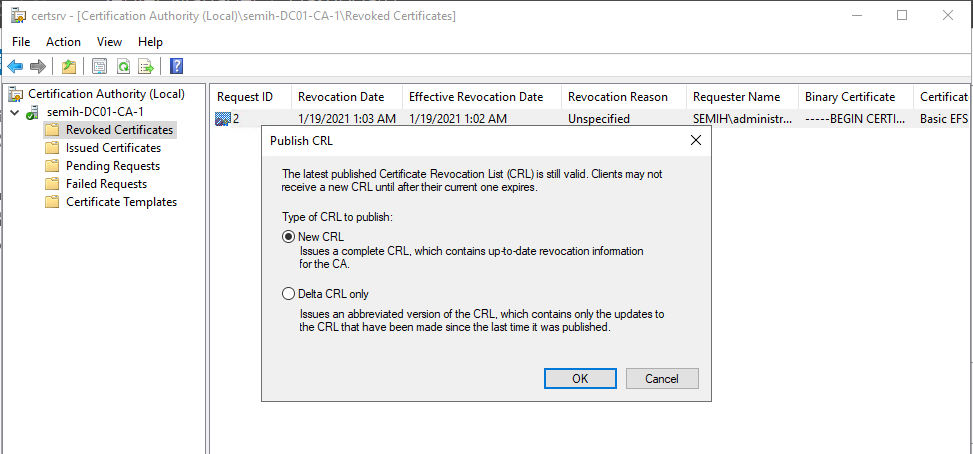Click the Export List toolbar icon
The height and width of the screenshot is (454, 973).
click(x=146, y=67)
